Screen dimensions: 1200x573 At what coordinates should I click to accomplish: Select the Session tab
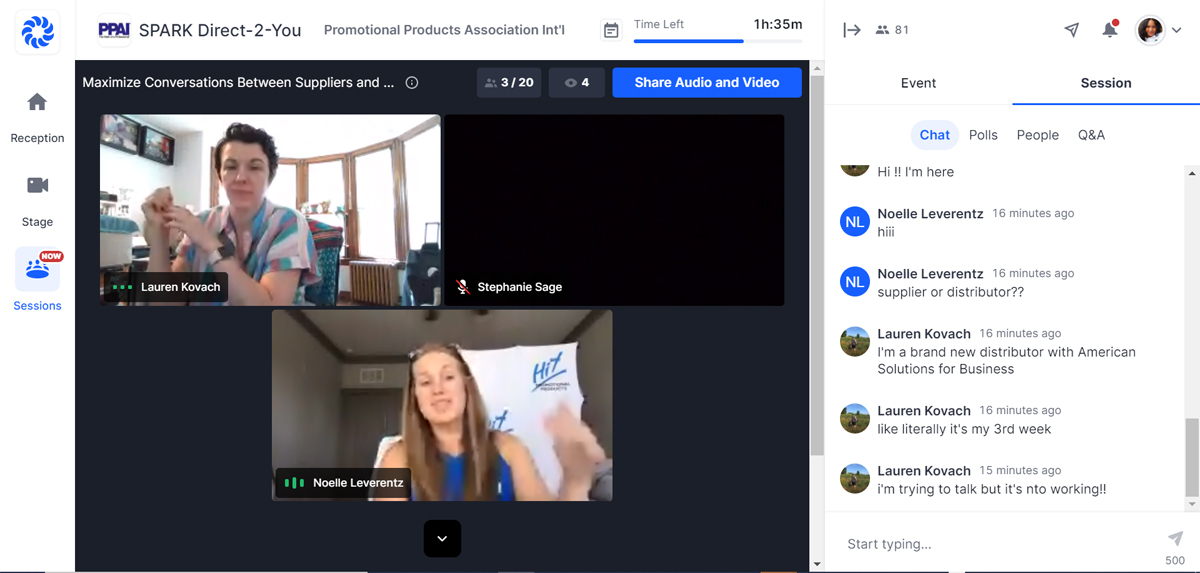pyautogui.click(x=1105, y=83)
